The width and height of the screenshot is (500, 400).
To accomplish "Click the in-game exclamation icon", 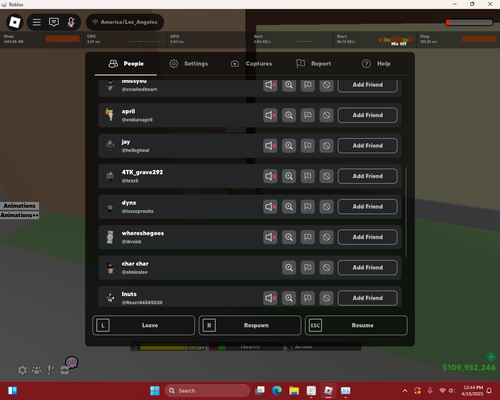I will pos(50,370).
